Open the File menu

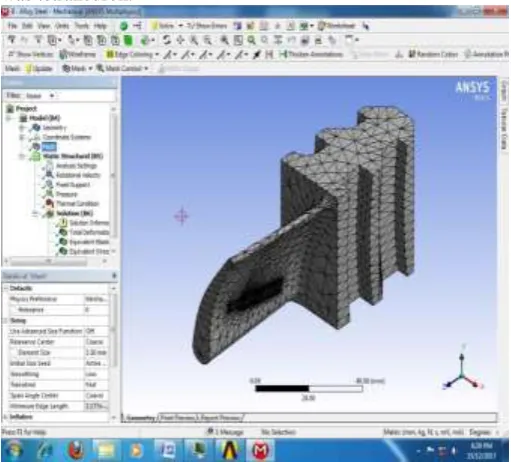tap(12, 26)
